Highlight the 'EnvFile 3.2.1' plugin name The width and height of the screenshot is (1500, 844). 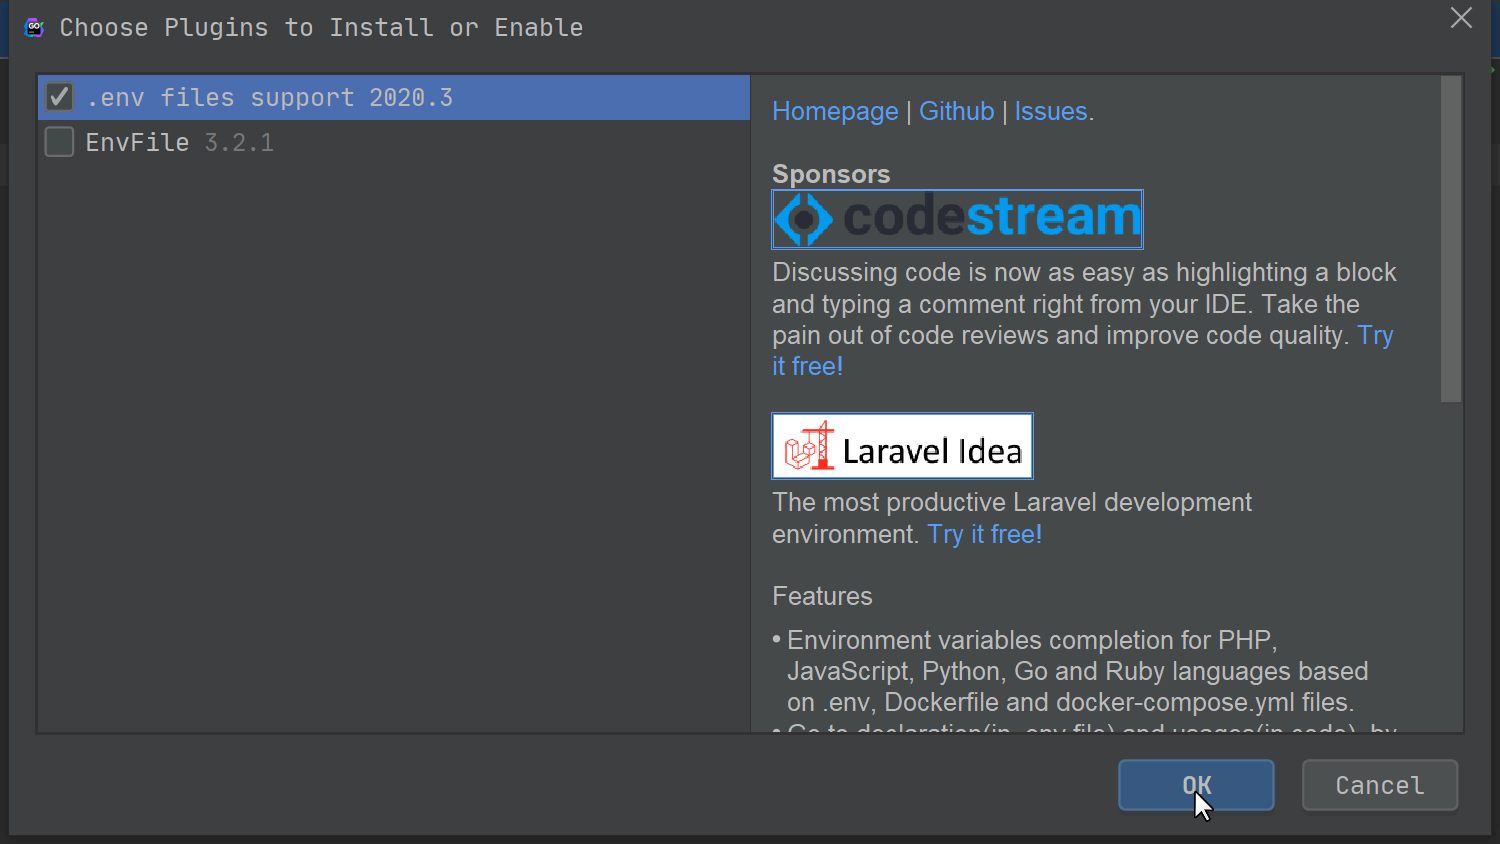179,143
